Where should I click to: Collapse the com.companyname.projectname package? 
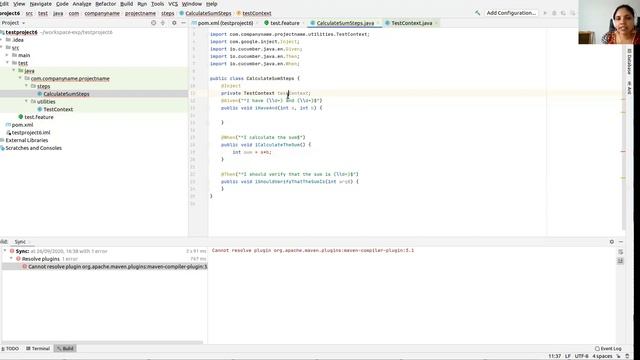[x=20, y=78]
